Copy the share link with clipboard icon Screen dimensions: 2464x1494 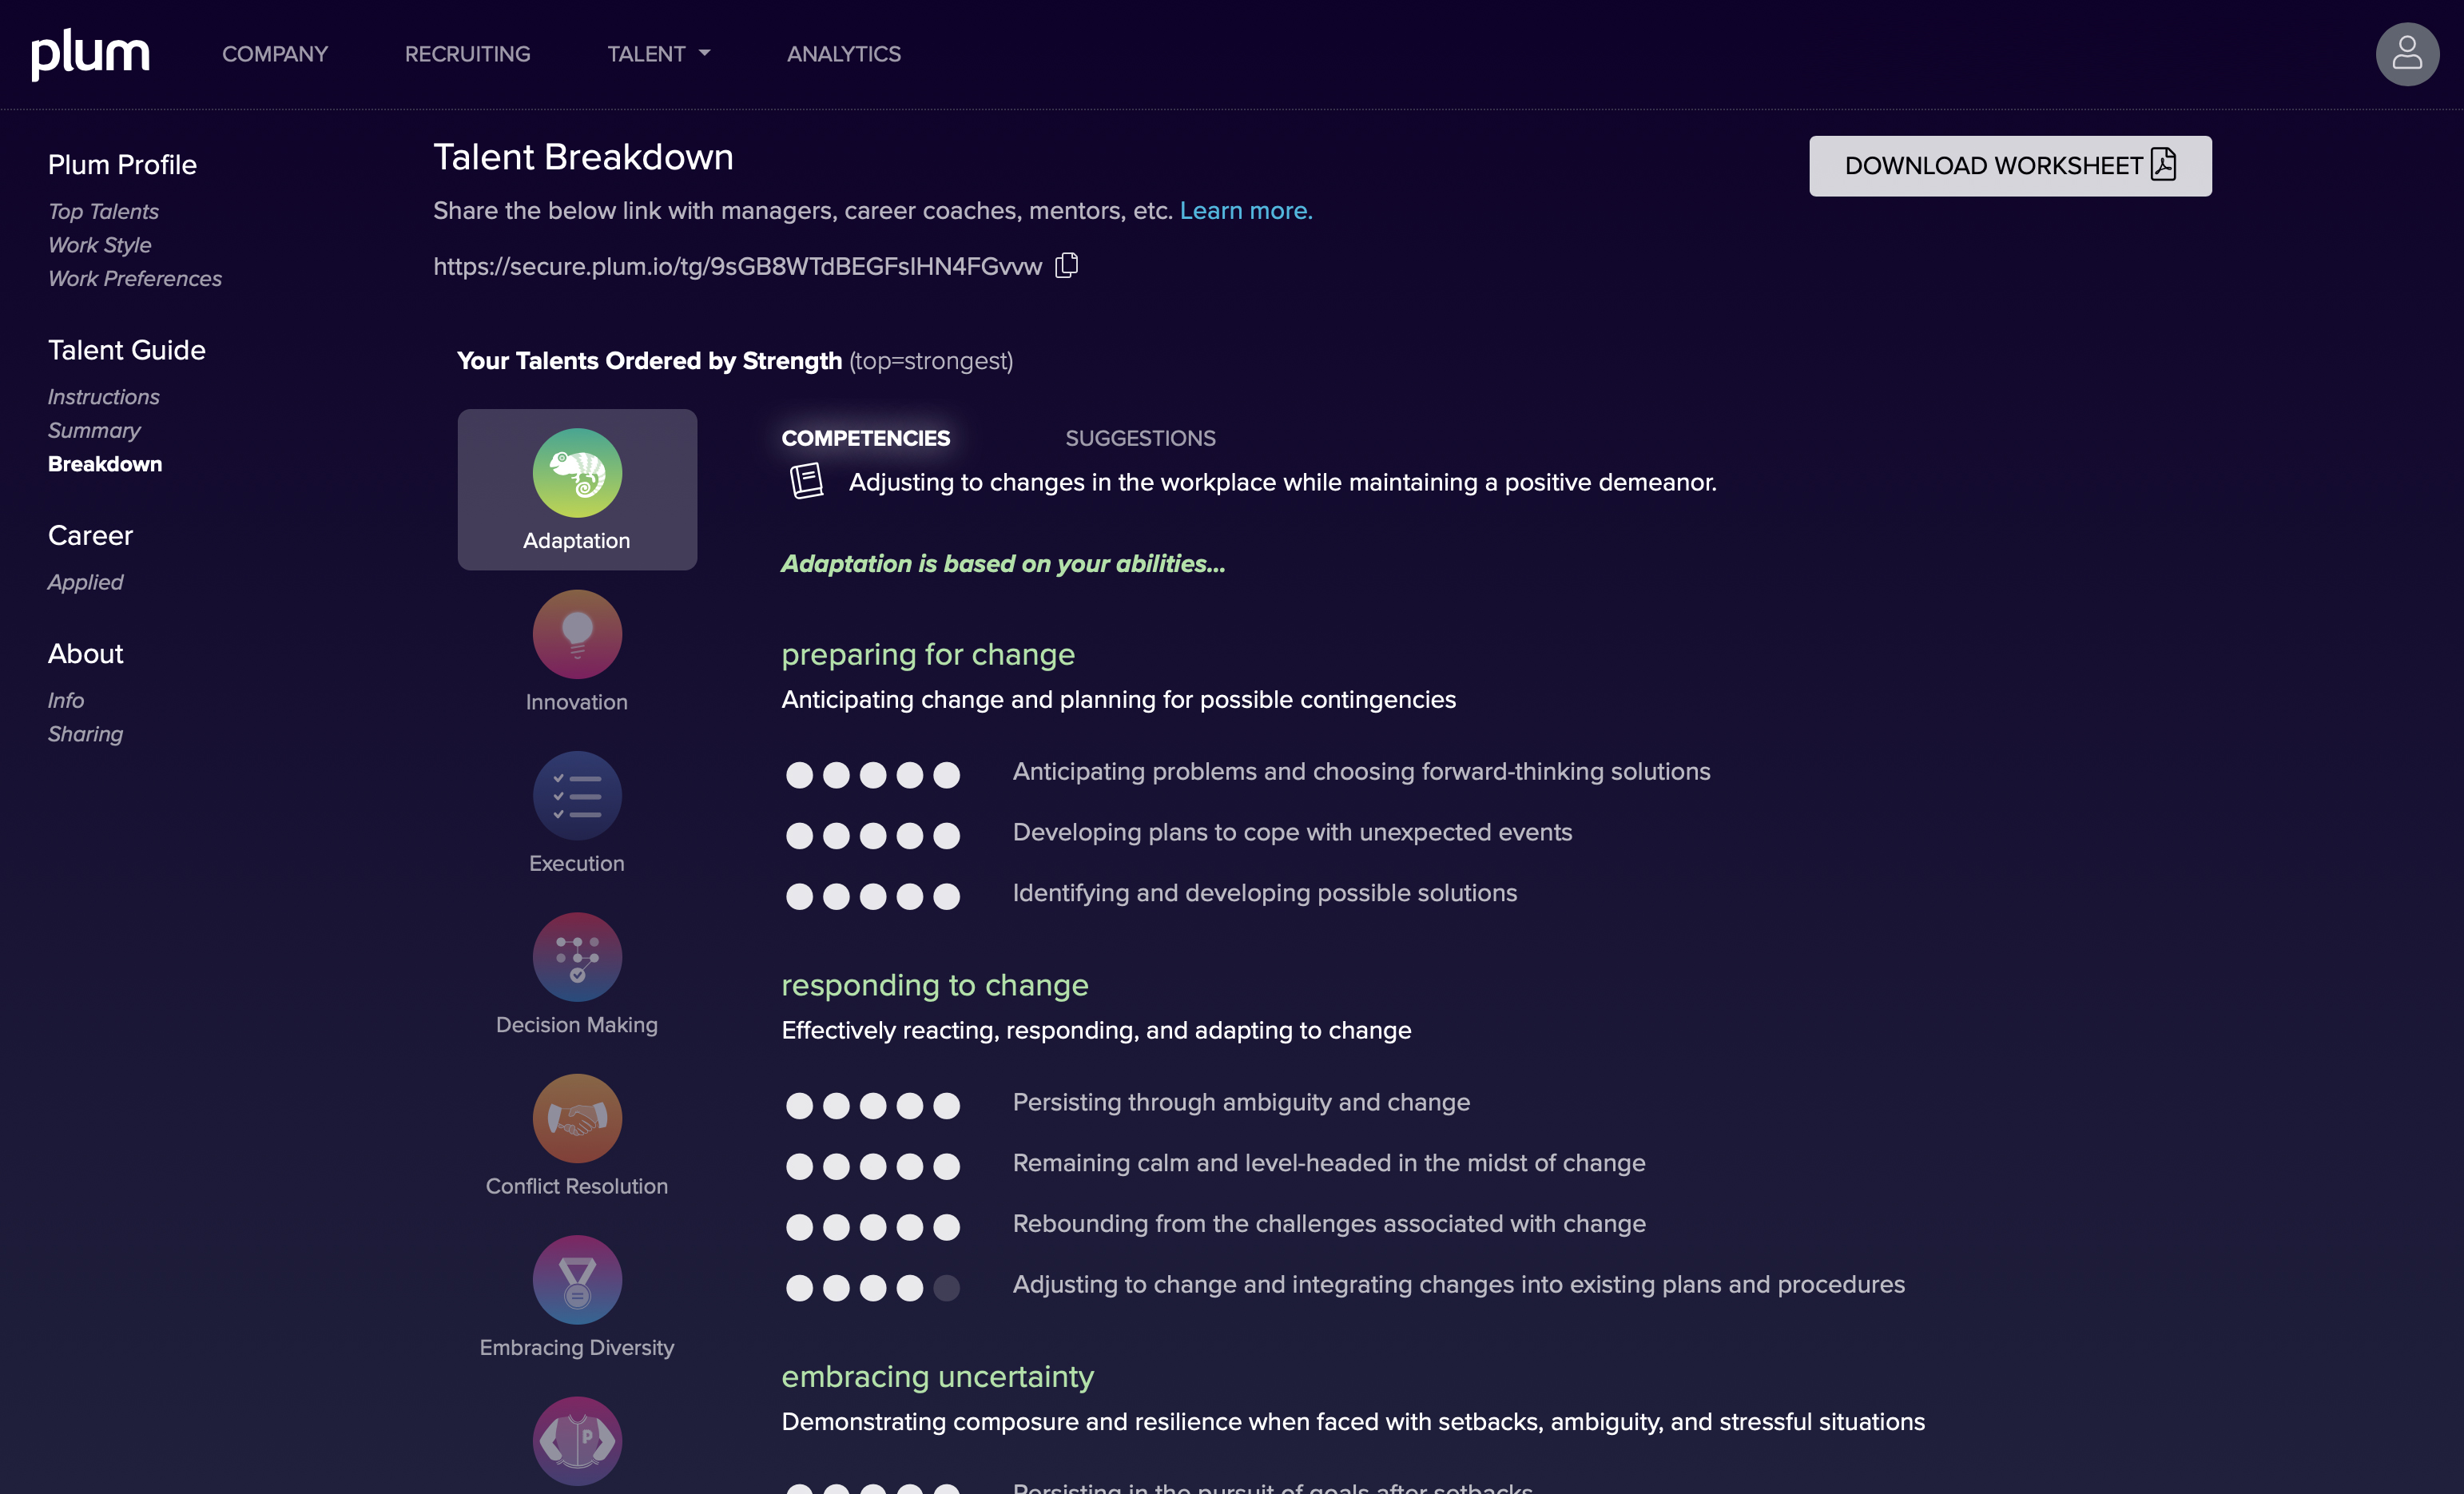pos(1067,265)
